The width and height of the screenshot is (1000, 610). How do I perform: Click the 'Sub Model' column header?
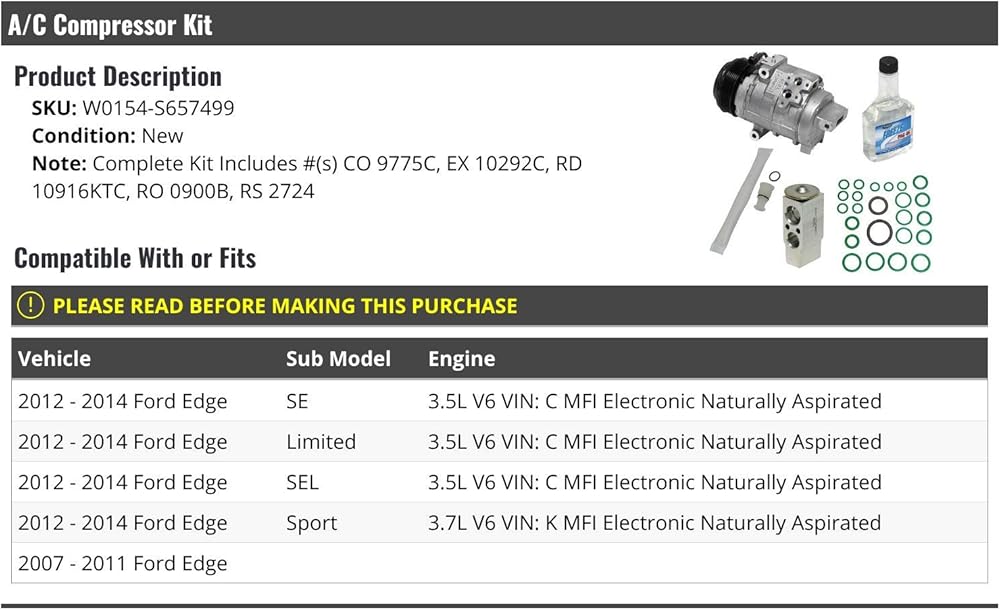pos(338,358)
